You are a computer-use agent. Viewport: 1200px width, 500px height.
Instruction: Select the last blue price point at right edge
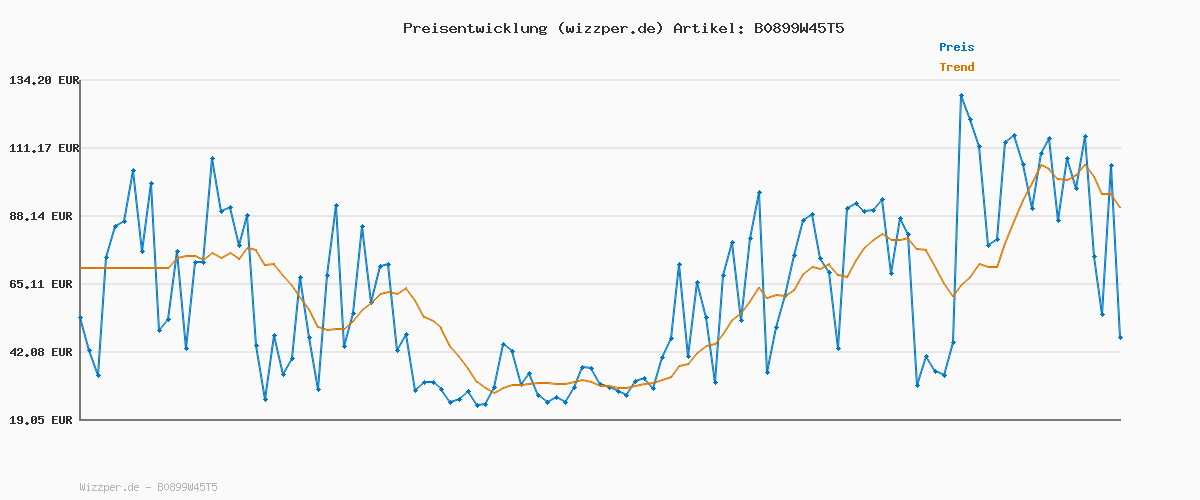(1120, 338)
